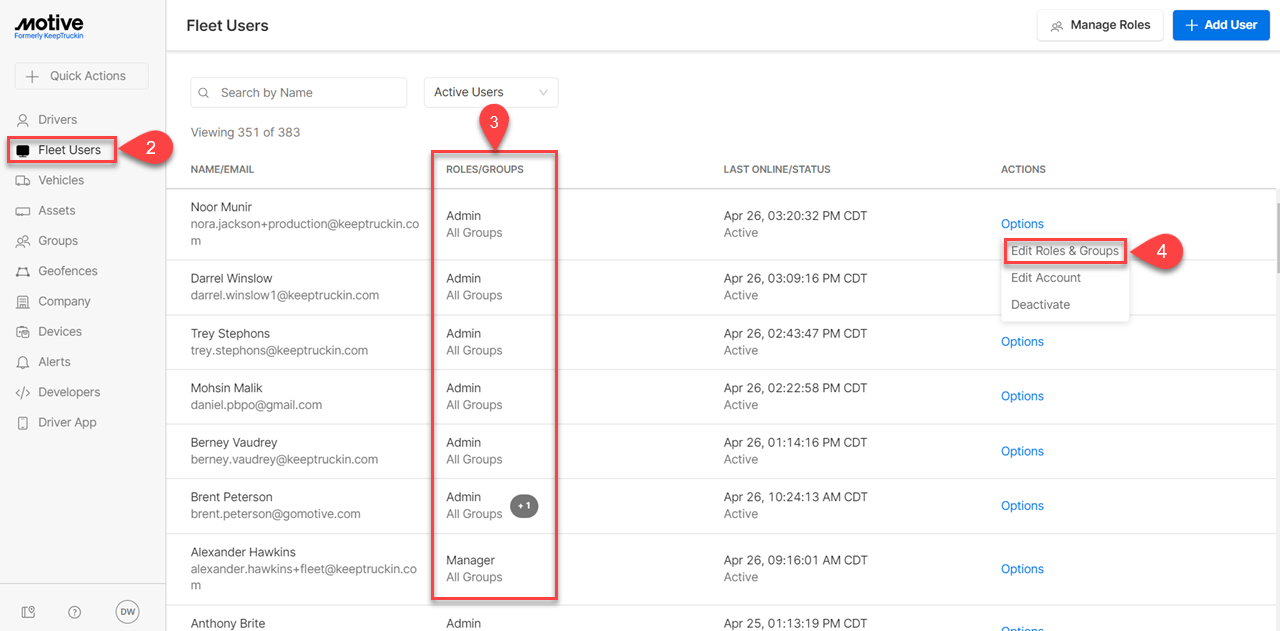
Task: Click the NAME/EMAIL column header
Action: pos(222,170)
